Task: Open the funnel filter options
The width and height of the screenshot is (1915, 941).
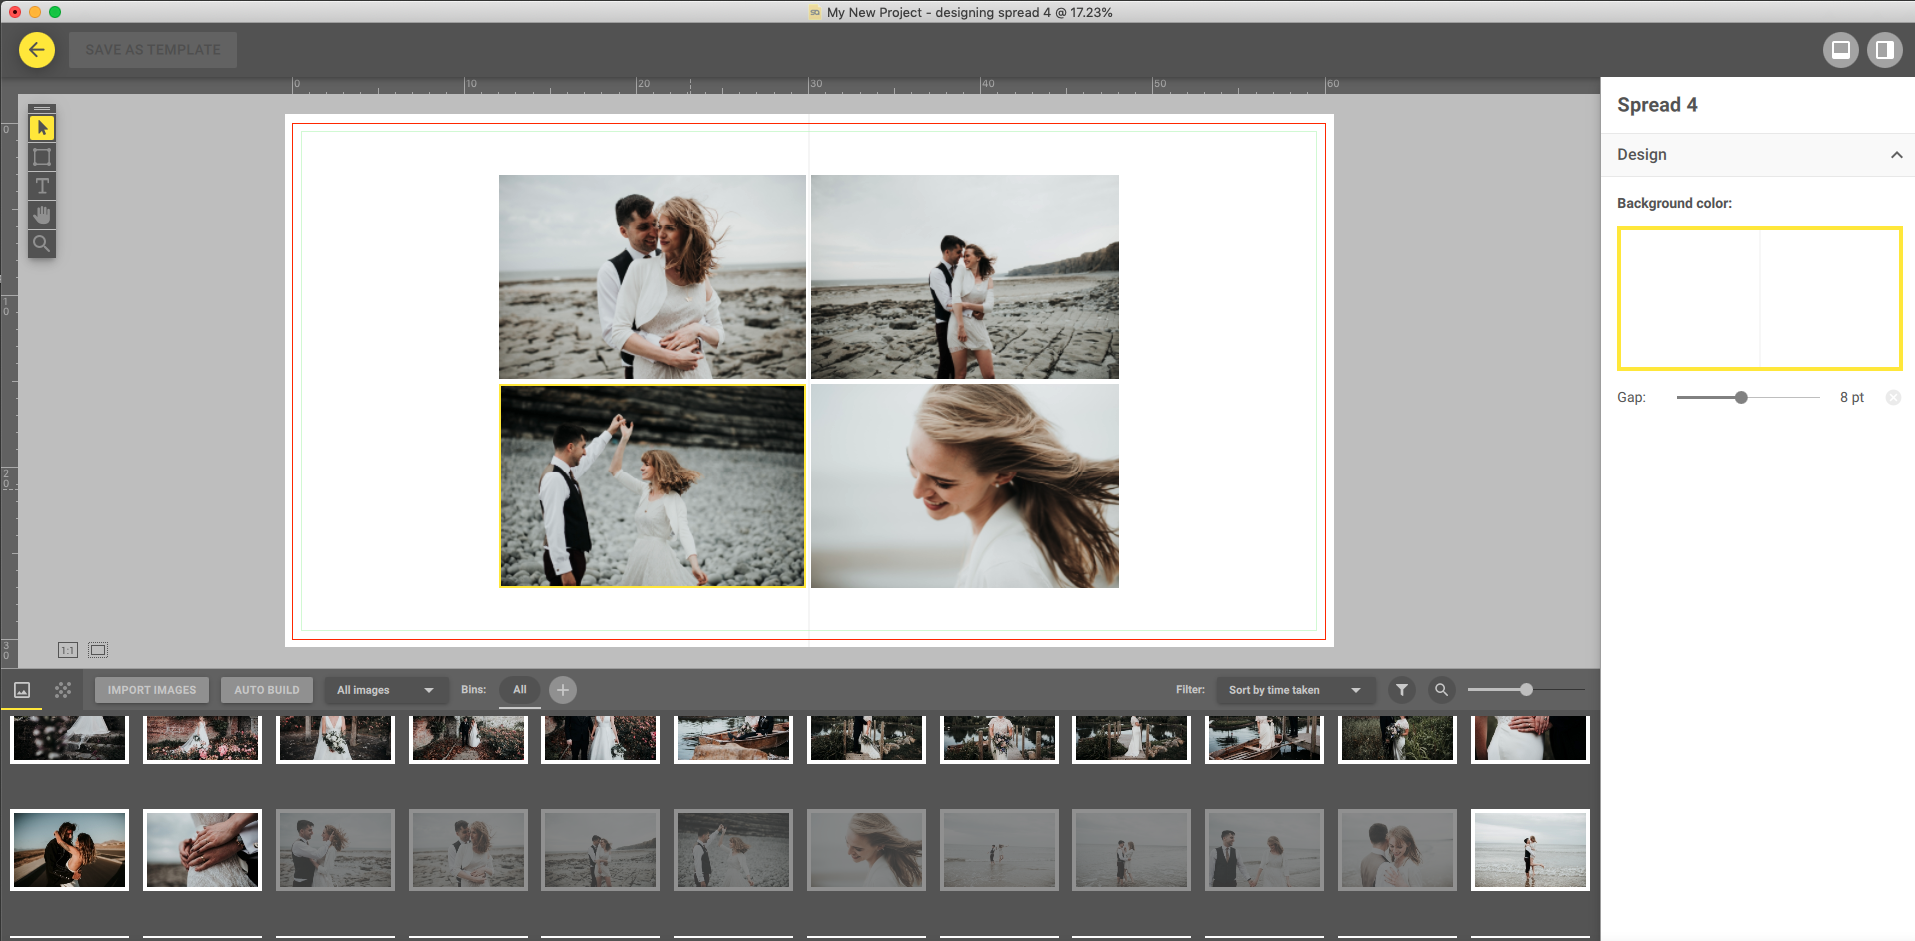Action: [x=1402, y=690]
